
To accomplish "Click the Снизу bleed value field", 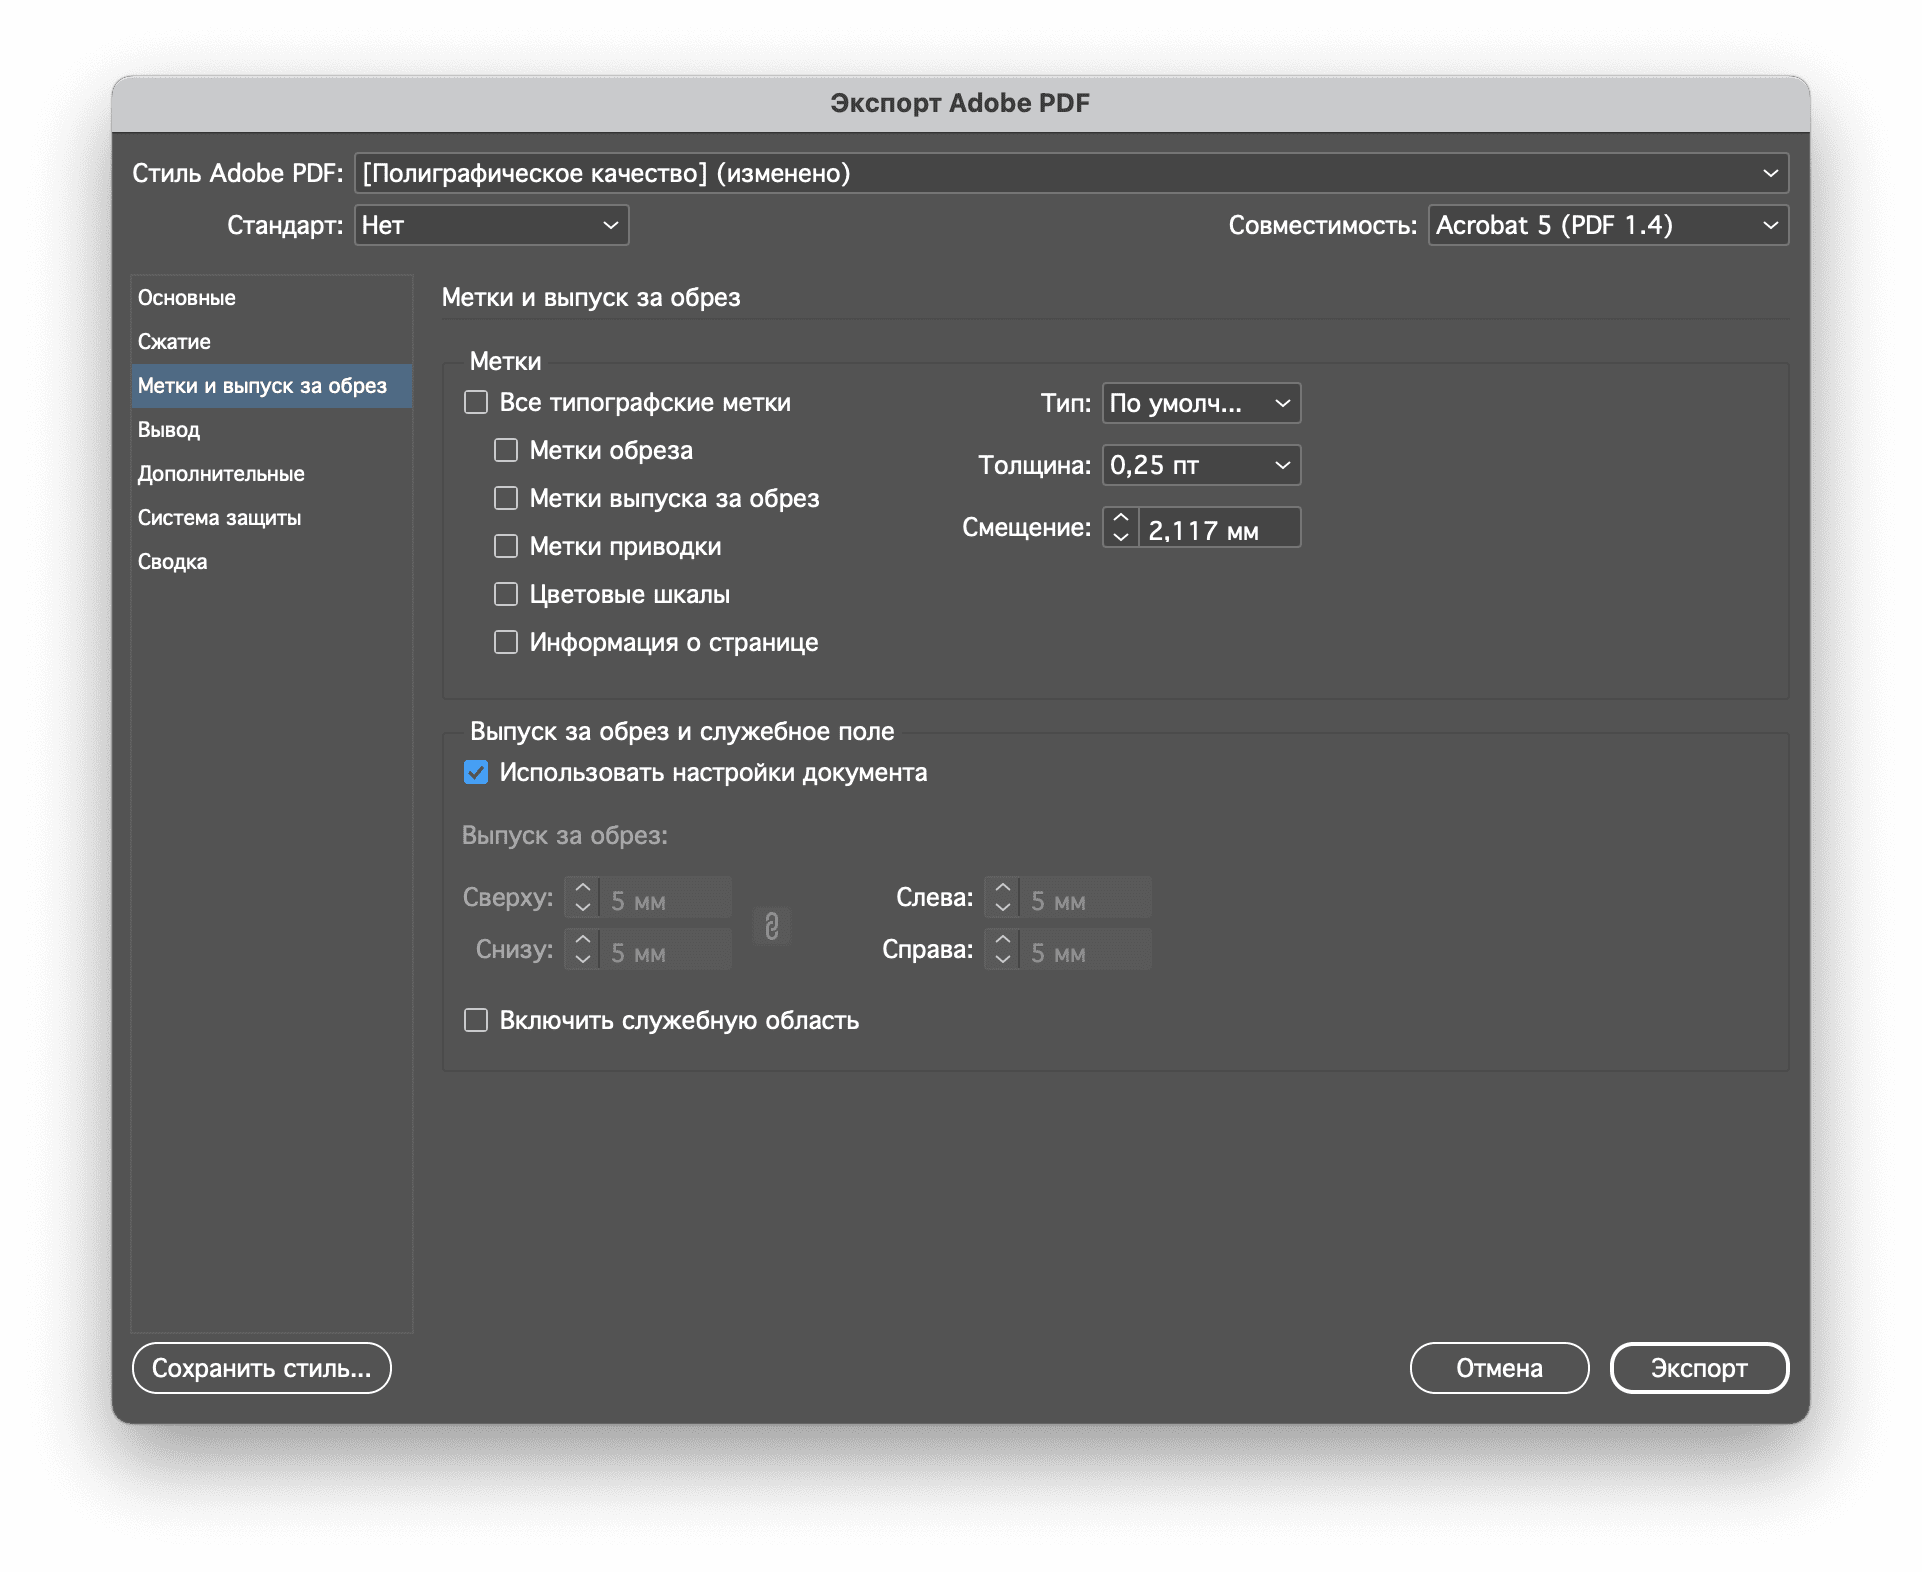I will 666,949.
